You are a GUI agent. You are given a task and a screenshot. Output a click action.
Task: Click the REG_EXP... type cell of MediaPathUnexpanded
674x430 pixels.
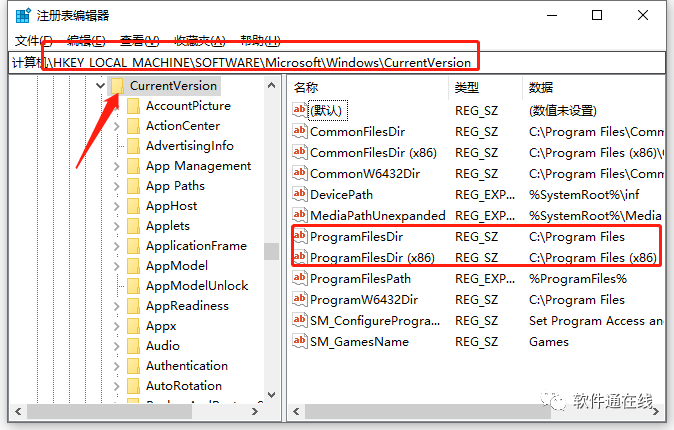pos(485,215)
